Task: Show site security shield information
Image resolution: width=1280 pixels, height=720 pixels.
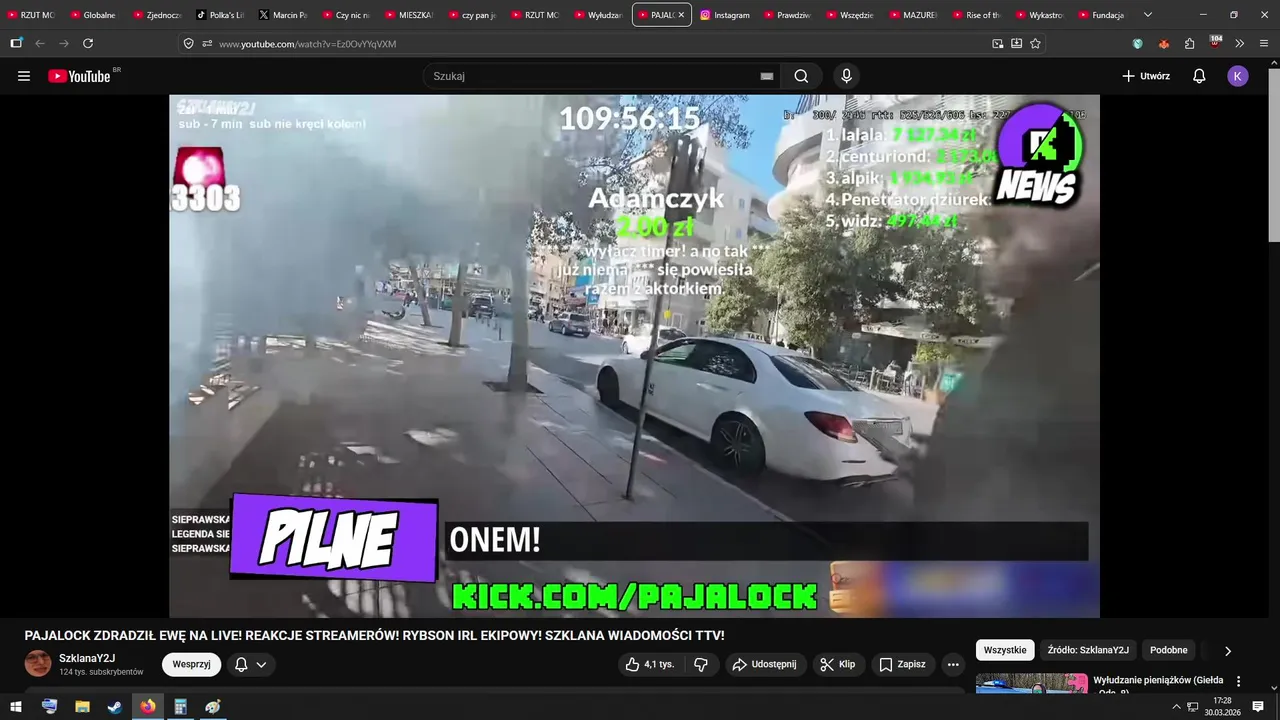Action: [x=188, y=44]
